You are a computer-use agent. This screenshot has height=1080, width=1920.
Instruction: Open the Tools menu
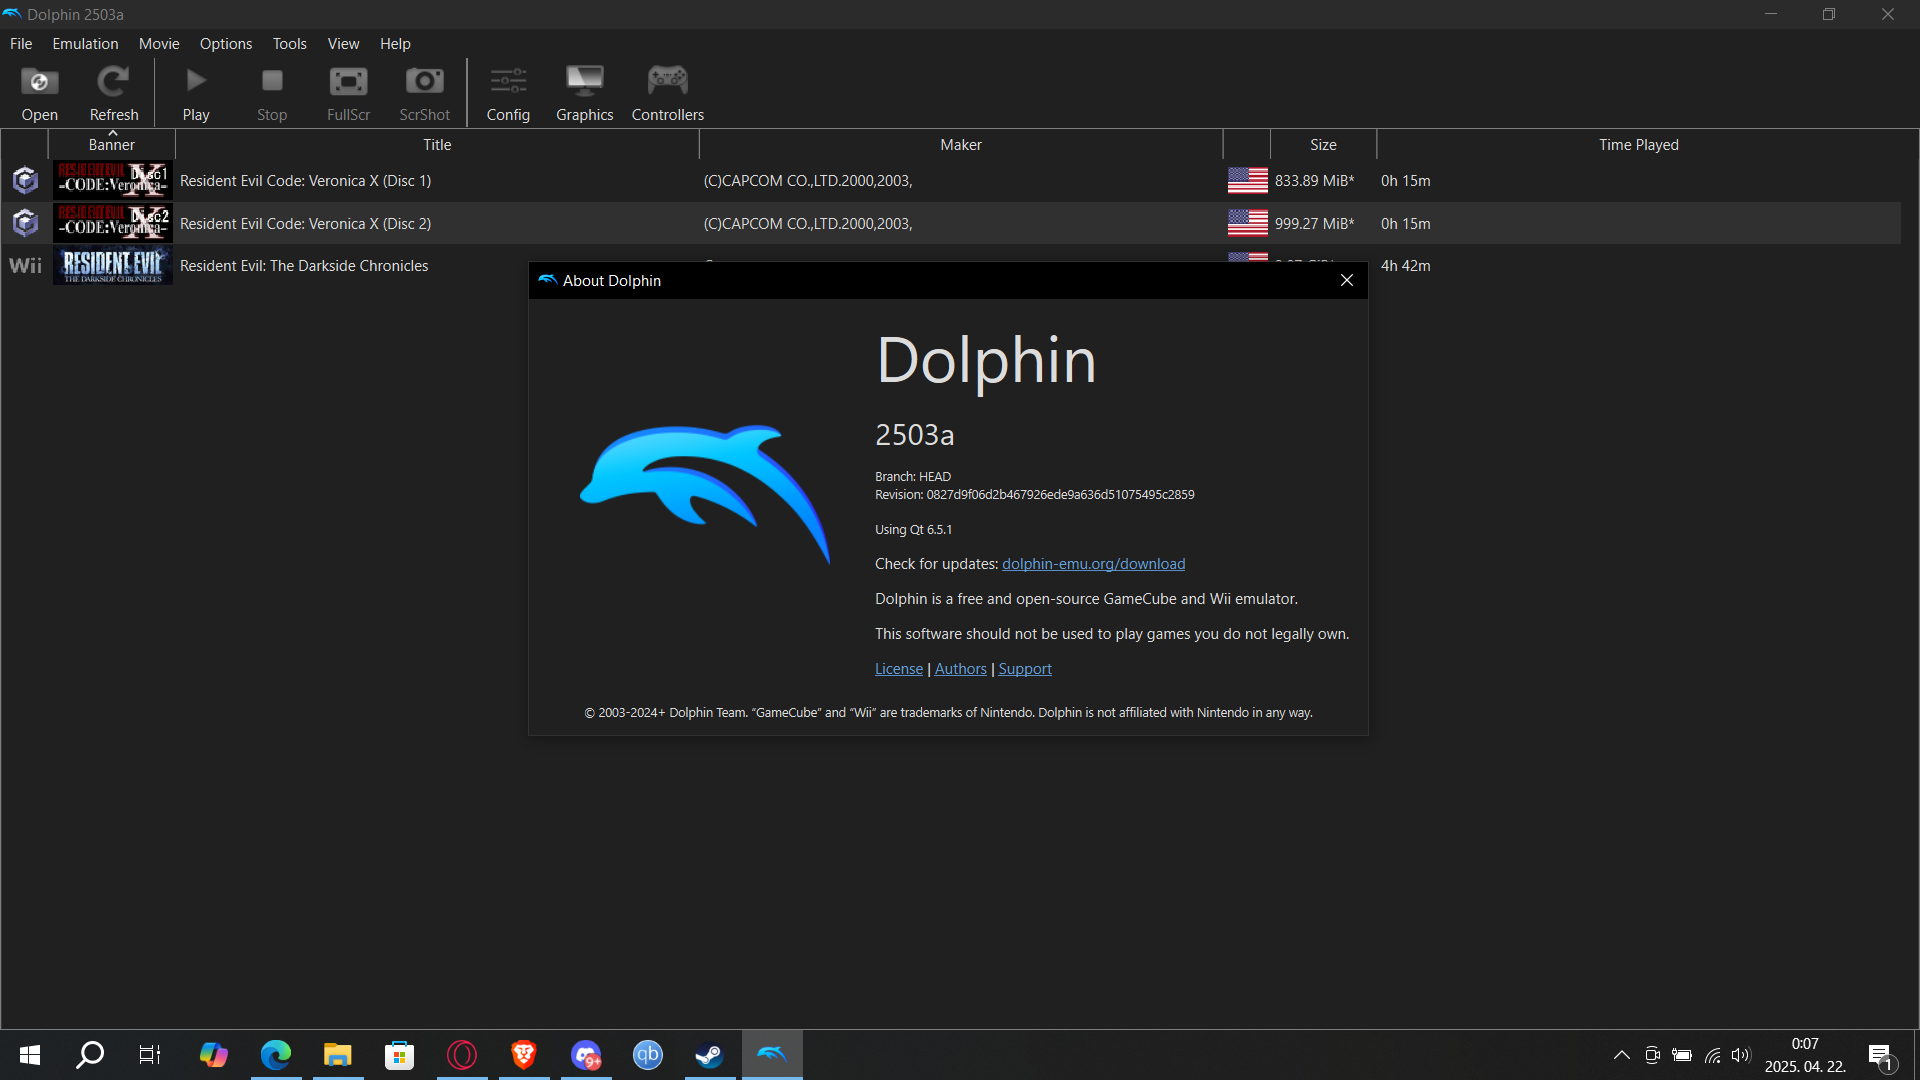290,44
